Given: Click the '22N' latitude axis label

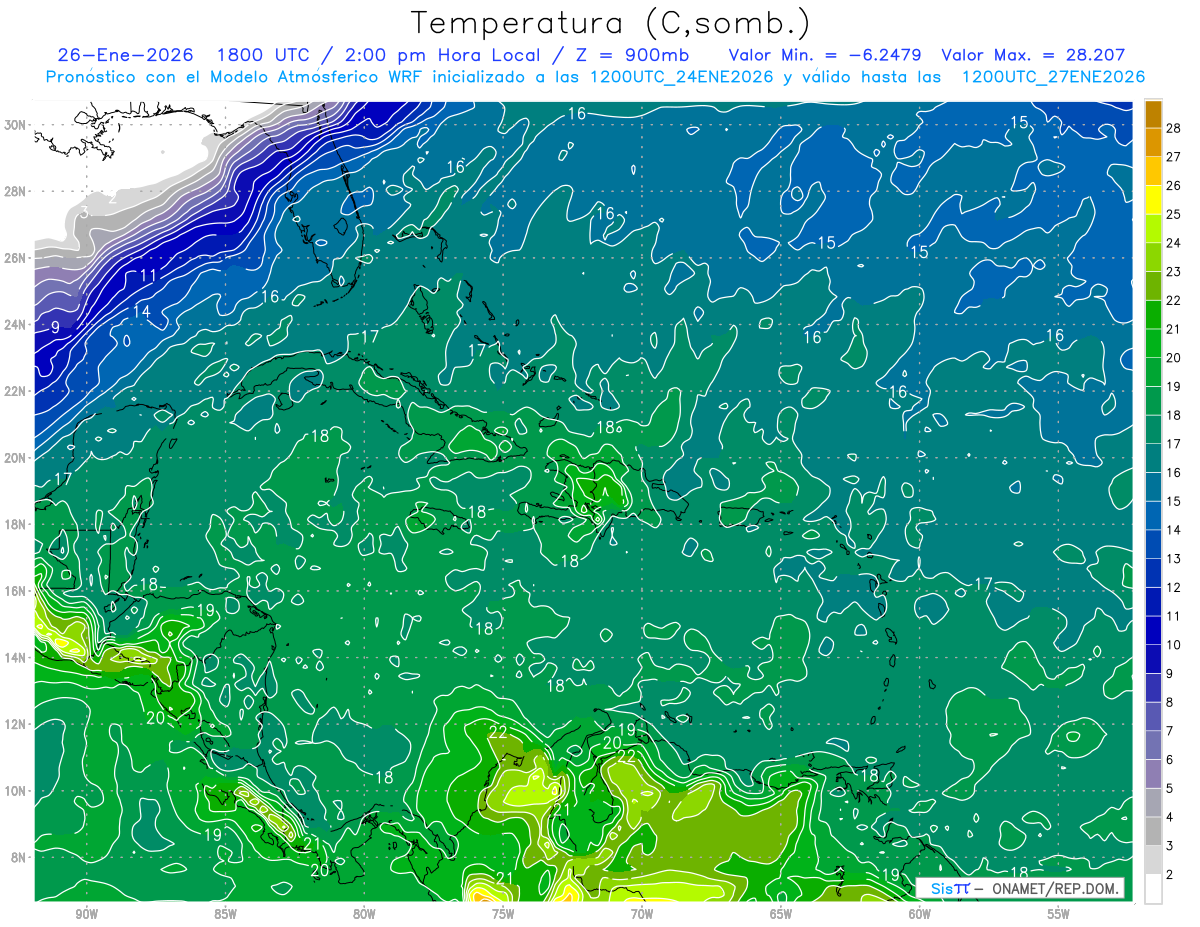Looking at the screenshot, I should (x=14, y=391).
